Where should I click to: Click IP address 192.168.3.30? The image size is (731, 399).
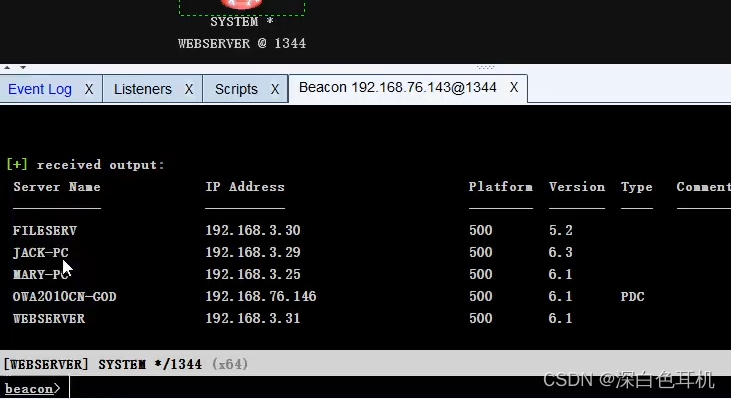[253, 230]
